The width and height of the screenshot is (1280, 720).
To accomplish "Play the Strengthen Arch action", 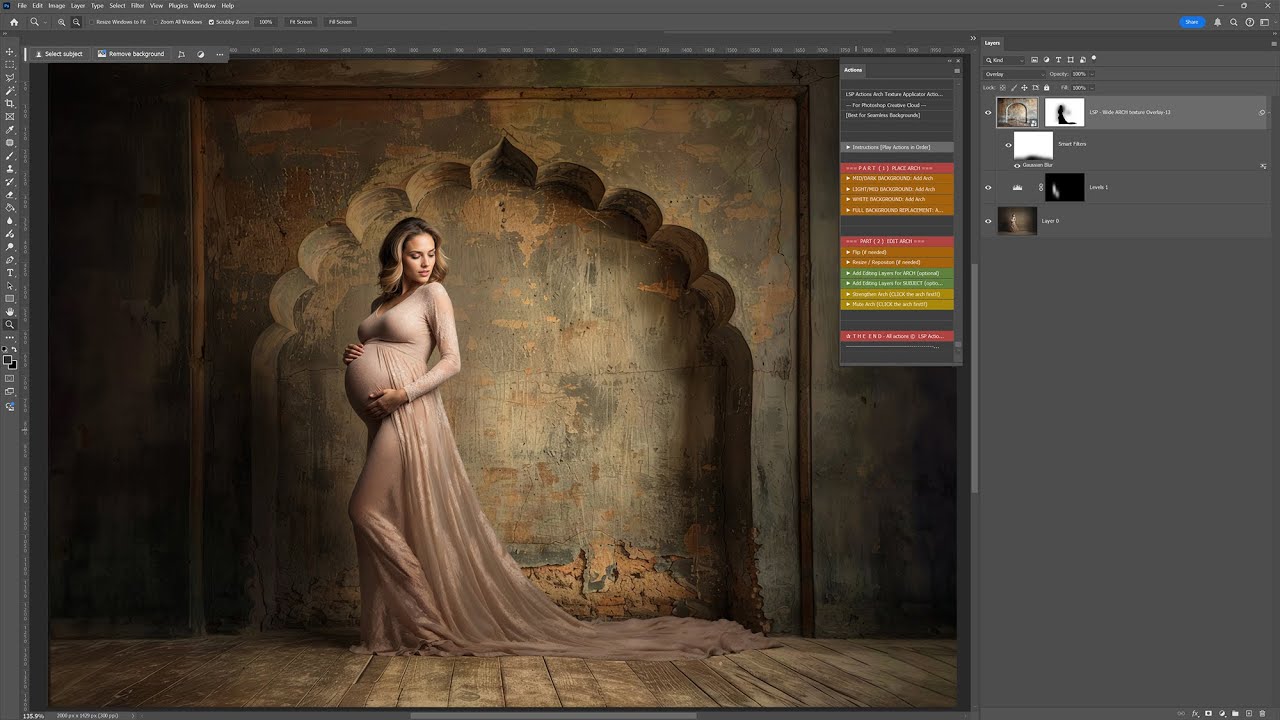I will [x=896, y=294].
